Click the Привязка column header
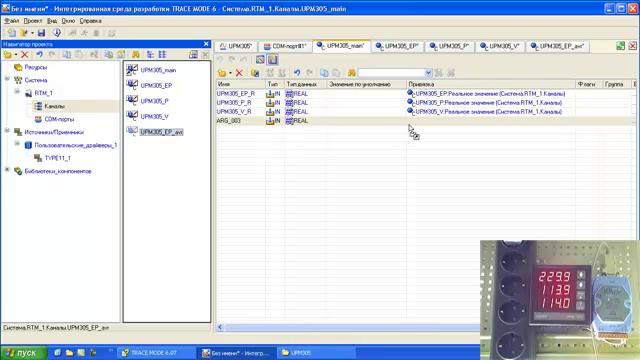Screen dimensions: 640x360 [x=491, y=84]
